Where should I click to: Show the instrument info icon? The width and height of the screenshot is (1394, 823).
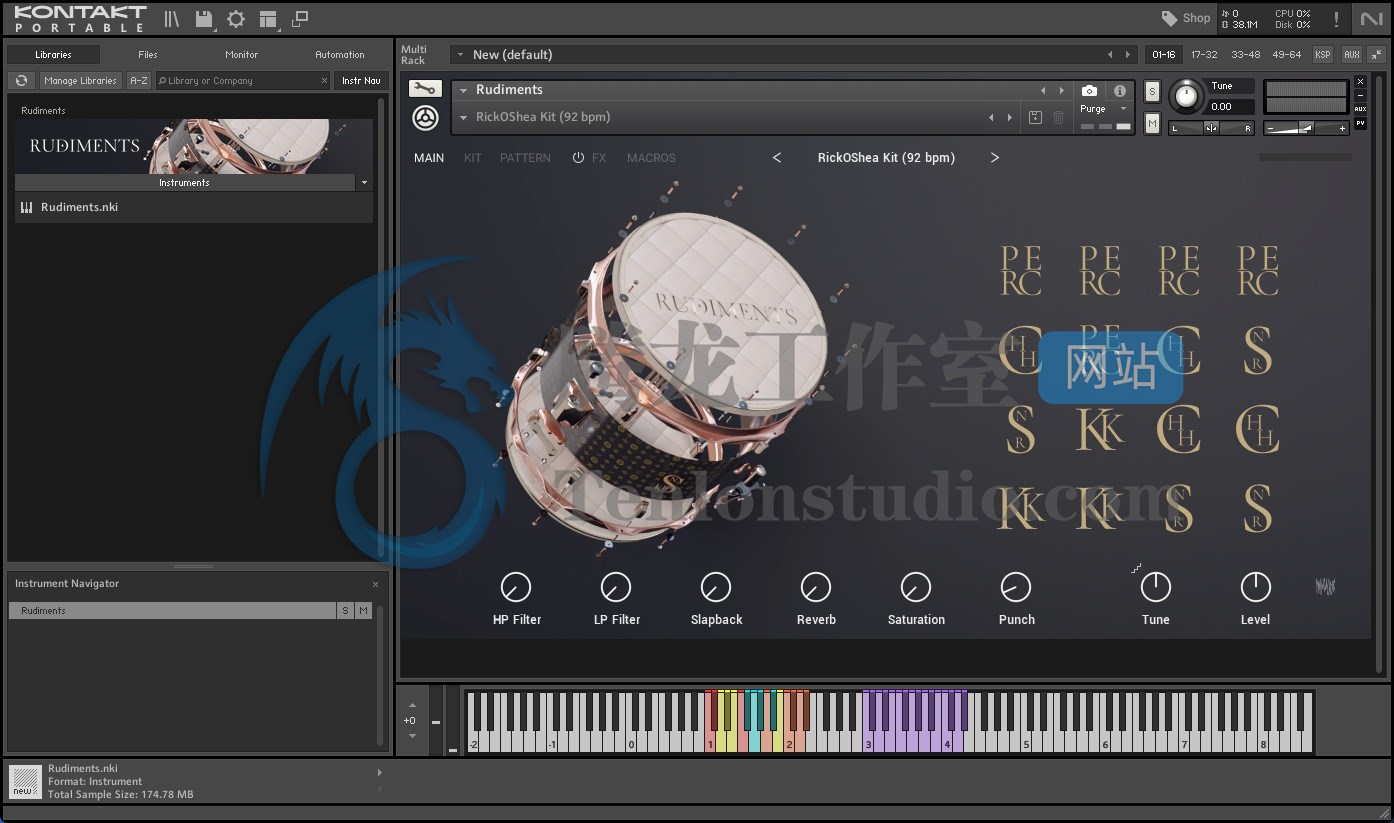pyautogui.click(x=1120, y=90)
